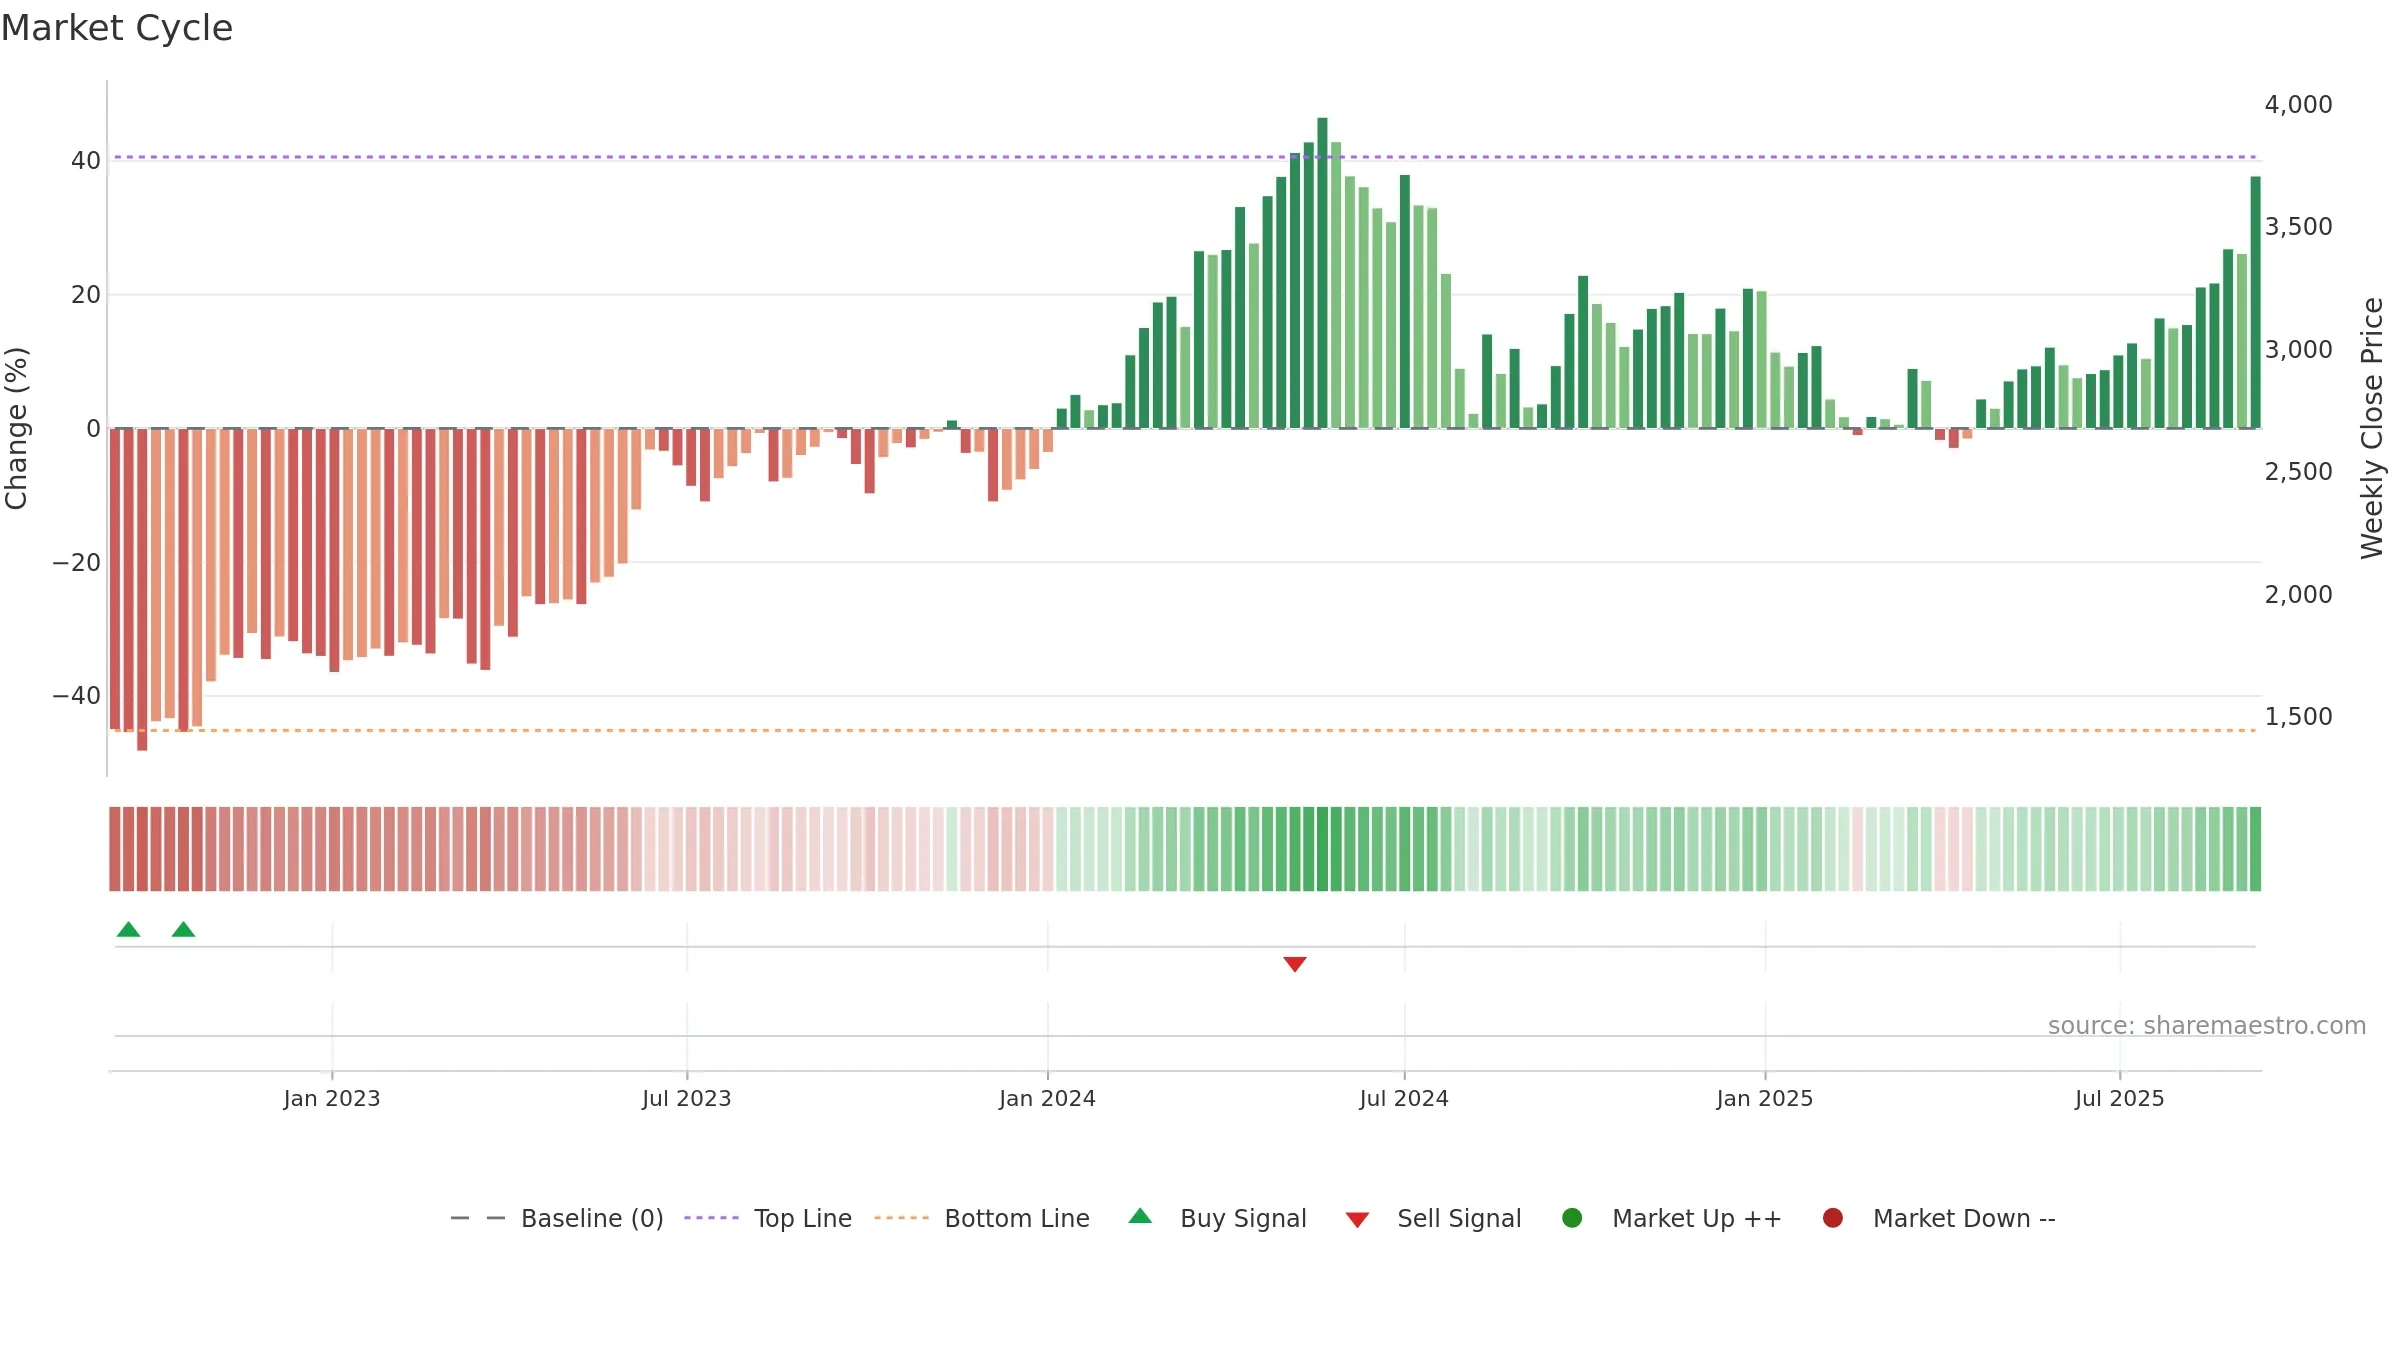The height and width of the screenshot is (1350, 2400).
Task: Click the green Buy Signal triangle in legend
Action: point(1140,1216)
